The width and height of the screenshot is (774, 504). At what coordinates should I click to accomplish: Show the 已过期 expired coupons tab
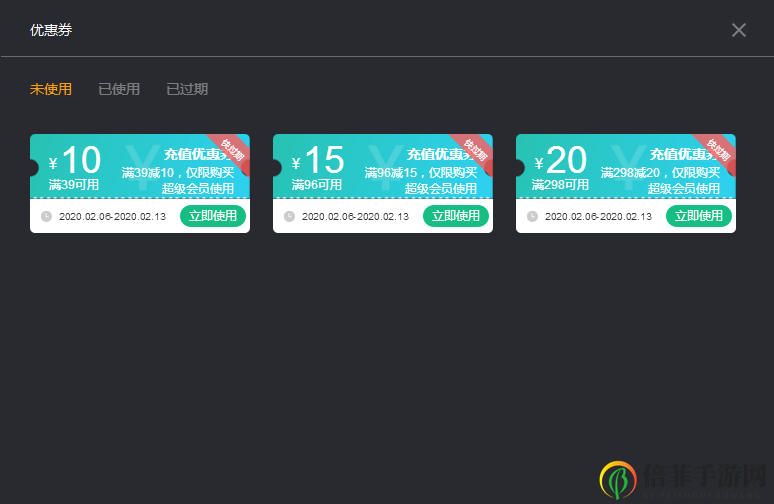pyautogui.click(x=187, y=89)
